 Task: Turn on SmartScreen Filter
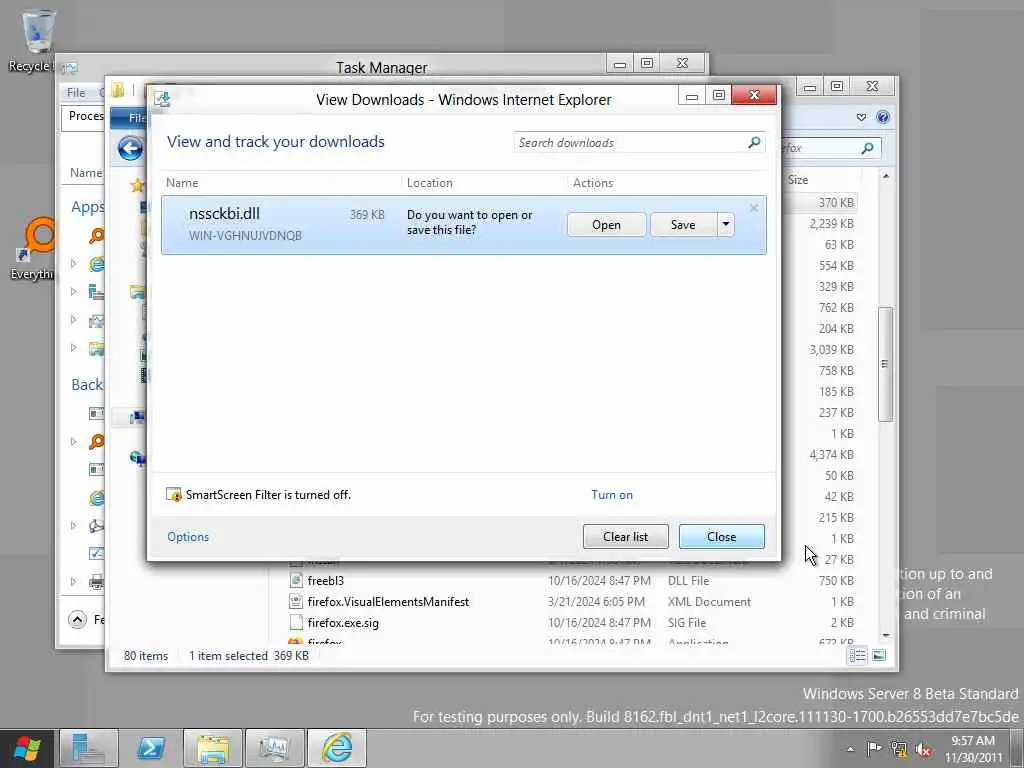click(x=612, y=495)
